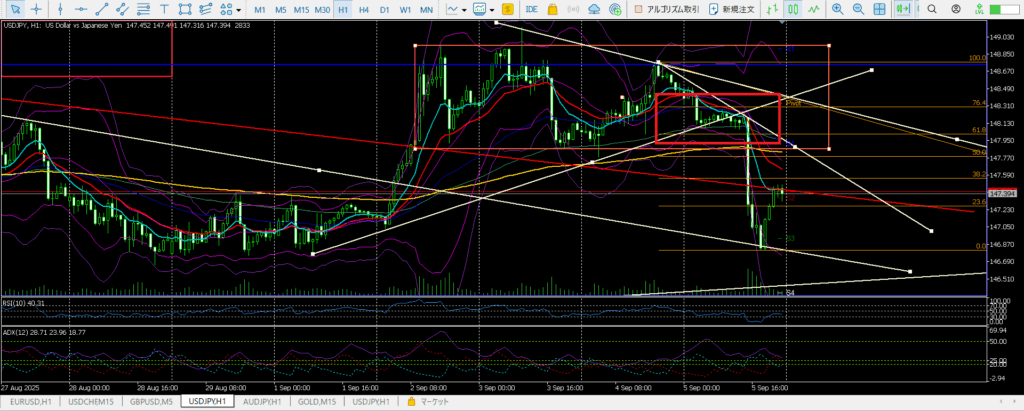Open the EURUSD,H1 chart tab
1024x411 pixels.
pos(28,402)
